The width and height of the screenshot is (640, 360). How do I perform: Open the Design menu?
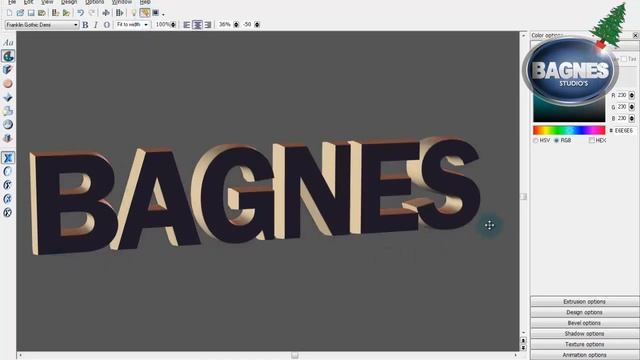69,2
